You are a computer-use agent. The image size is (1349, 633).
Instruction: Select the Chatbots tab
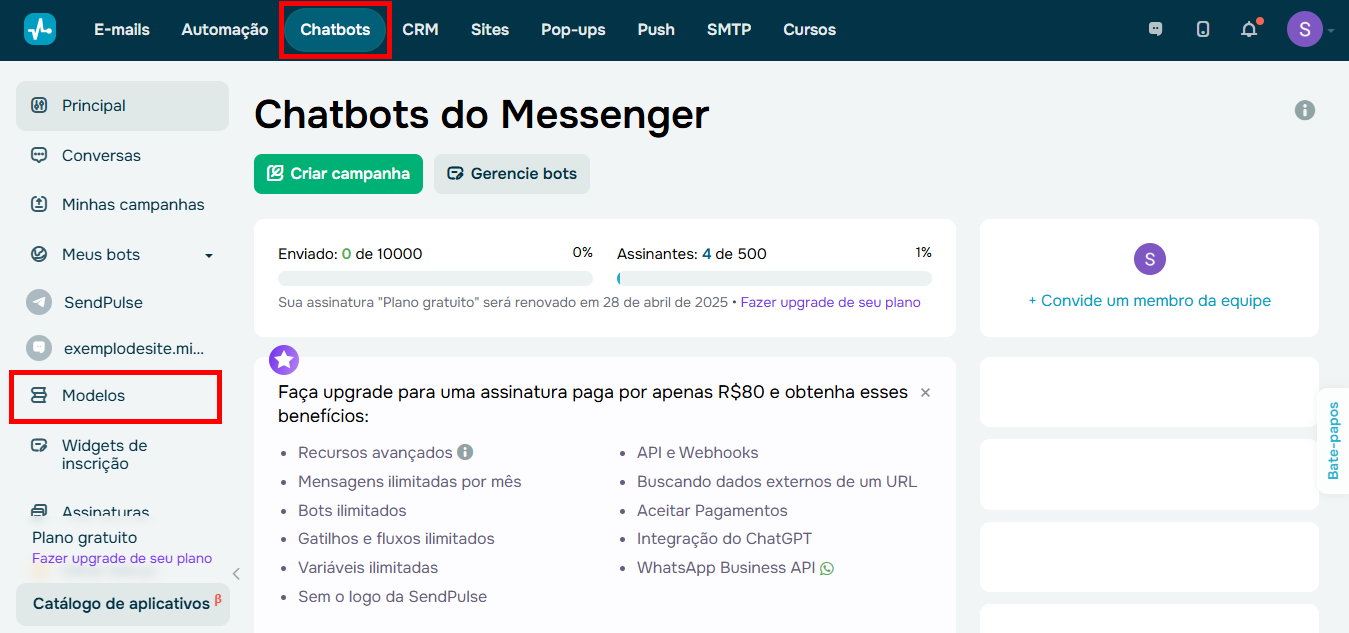point(335,30)
